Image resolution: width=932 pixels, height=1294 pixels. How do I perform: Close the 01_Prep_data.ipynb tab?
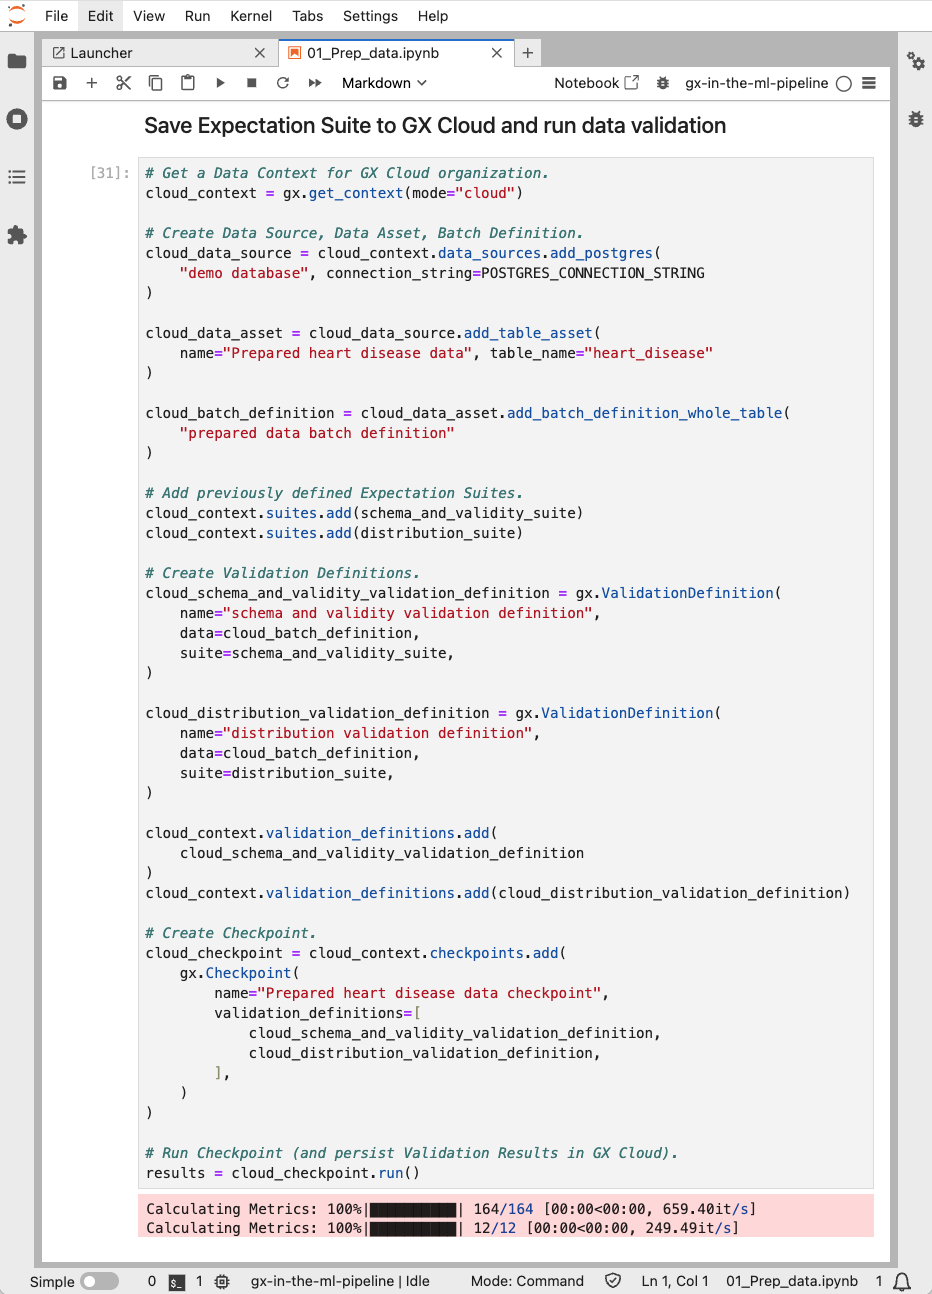pyautogui.click(x=497, y=53)
